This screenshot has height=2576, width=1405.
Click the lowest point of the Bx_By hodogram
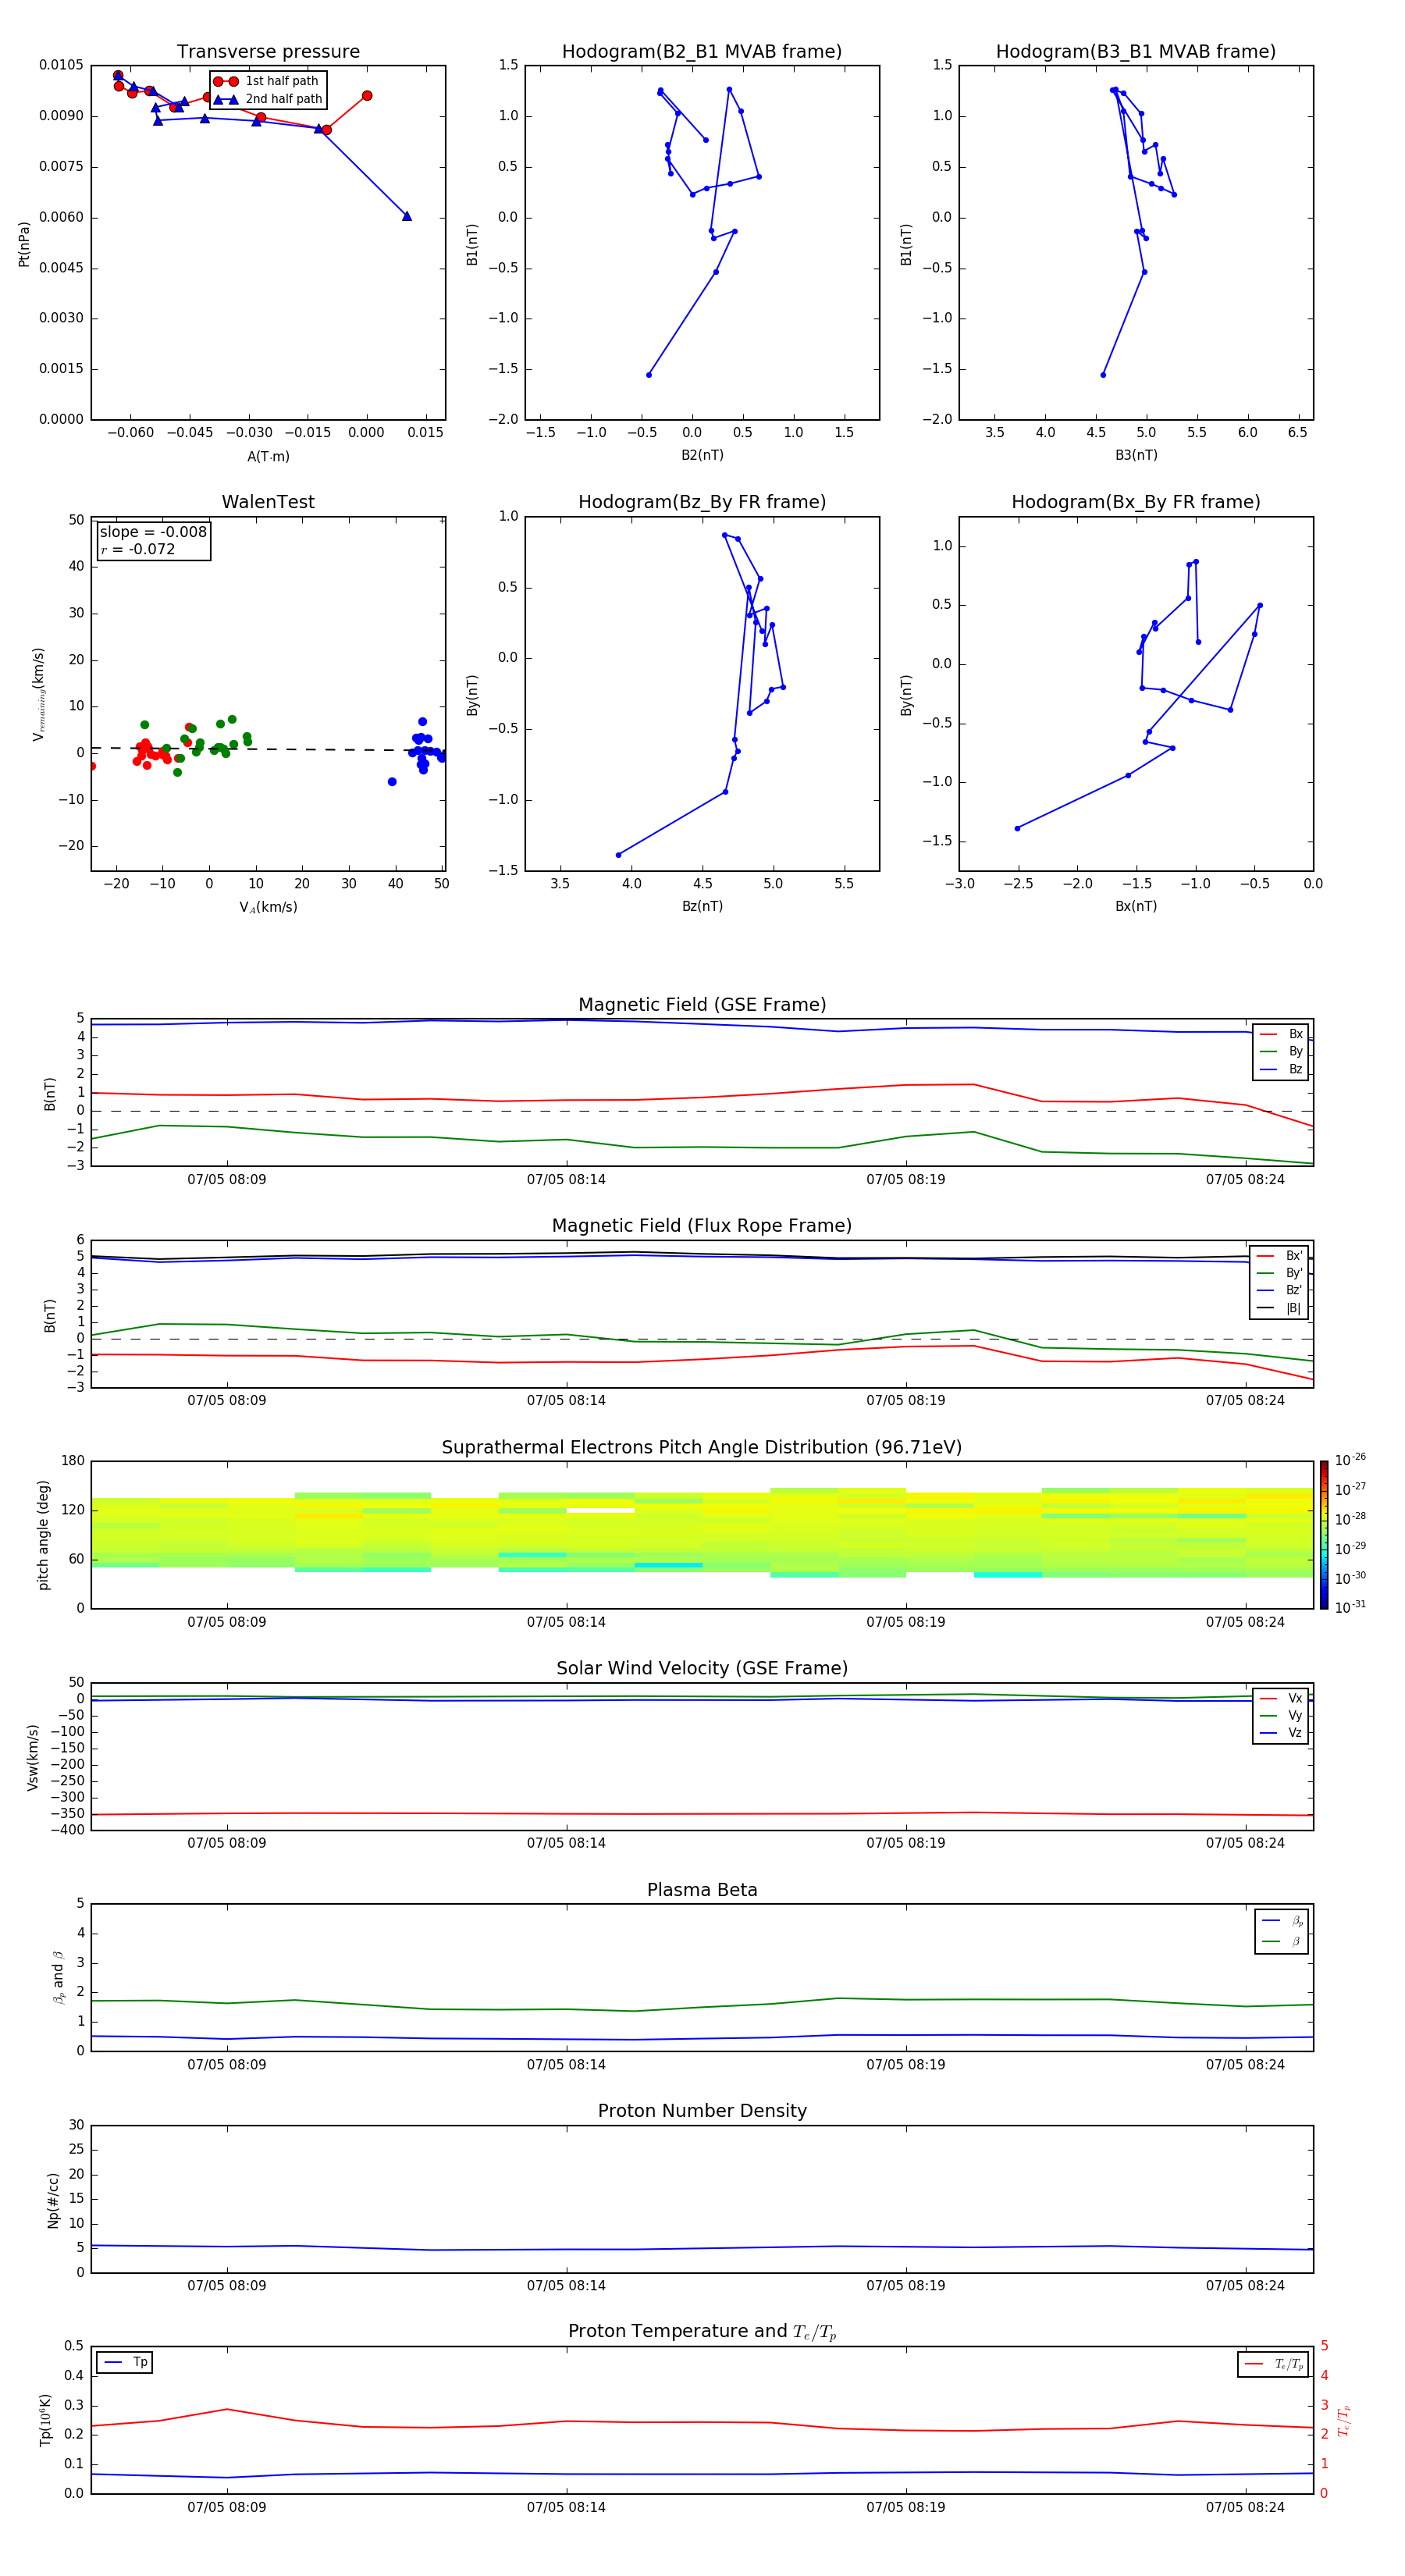click(x=1017, y=828)
